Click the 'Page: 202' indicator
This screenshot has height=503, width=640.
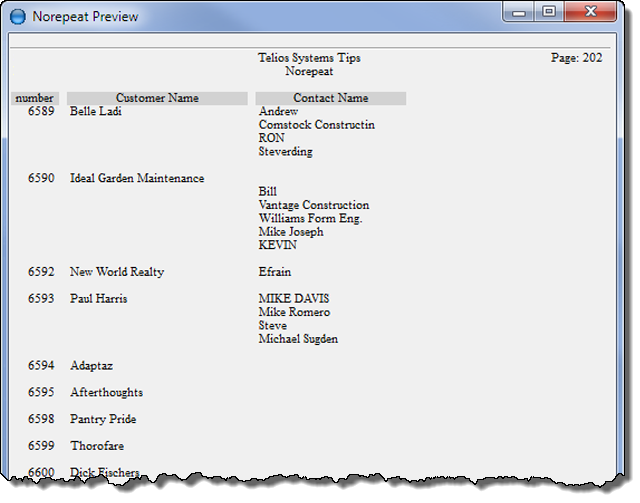pos(576,58)
